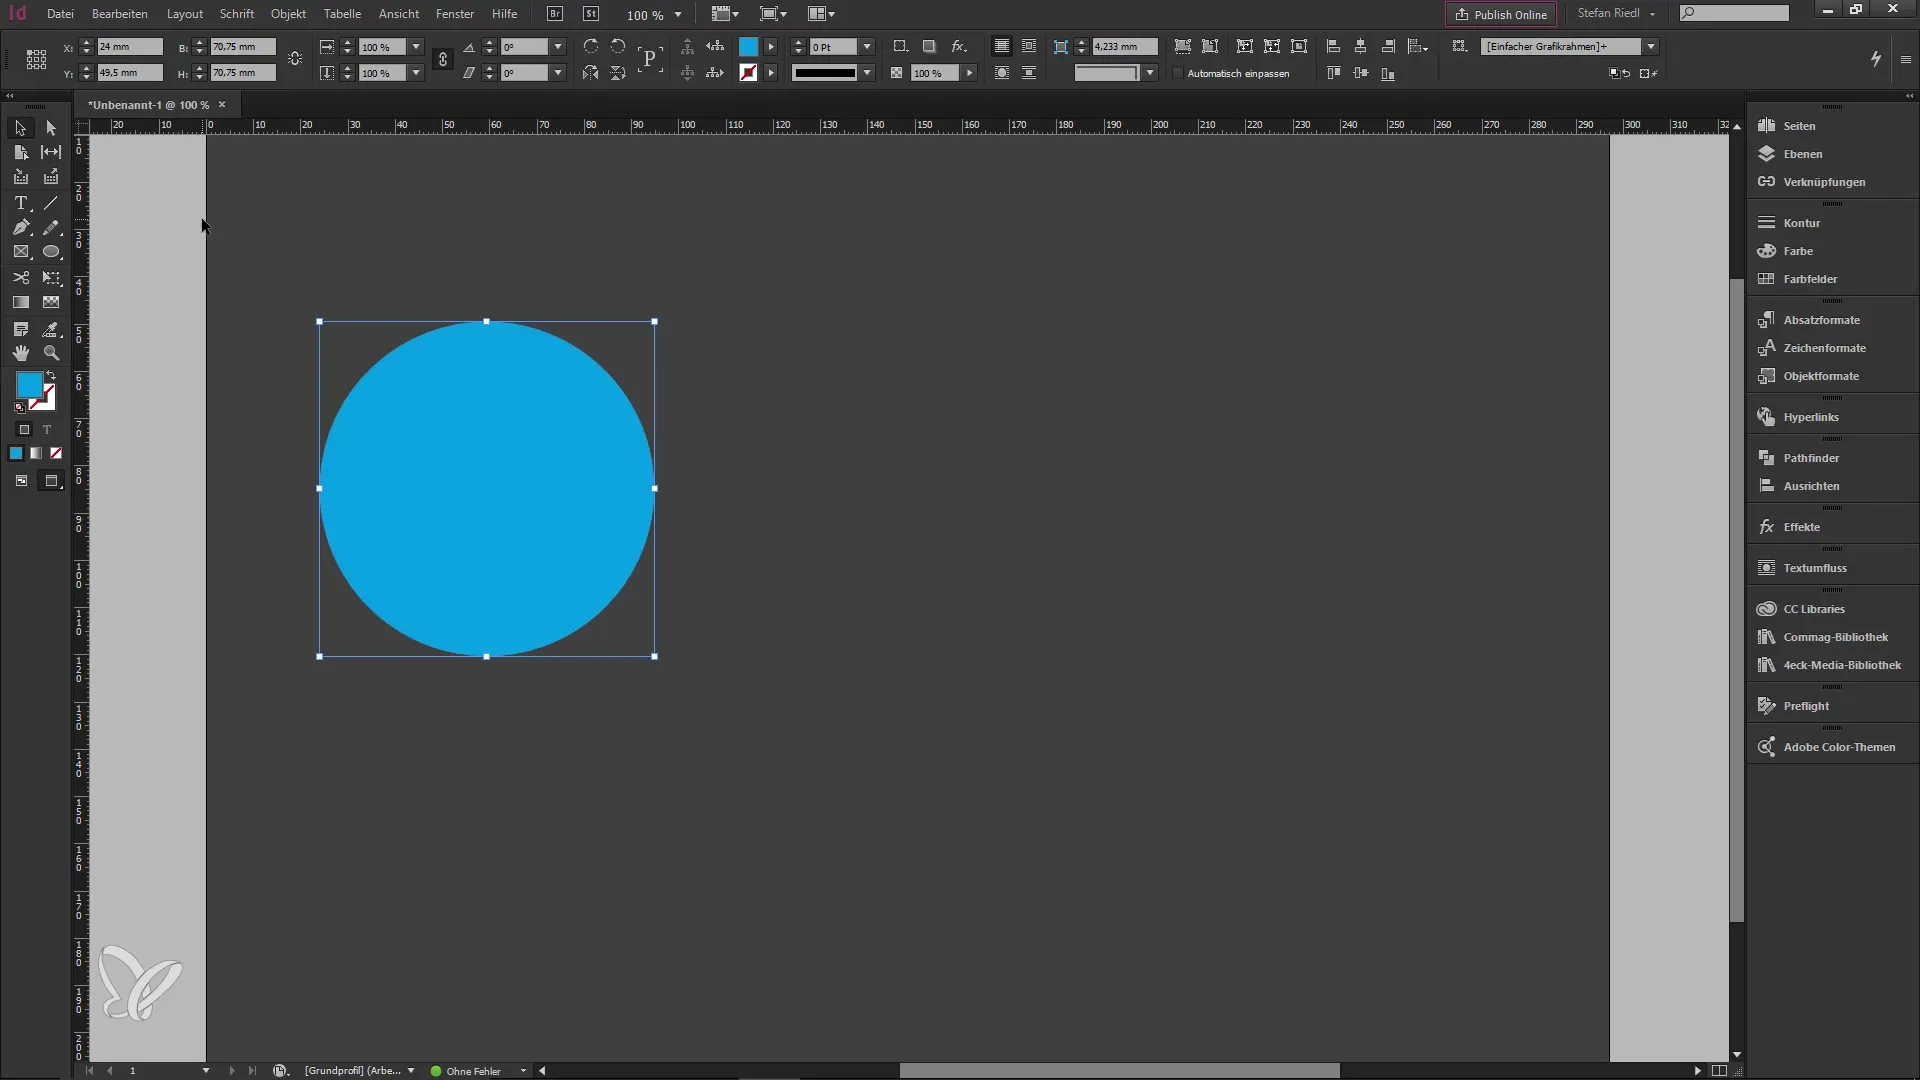Enable Automatisch einpassen checkbox
The width and height of the screenshot is (1920, 1080).
1178,73
